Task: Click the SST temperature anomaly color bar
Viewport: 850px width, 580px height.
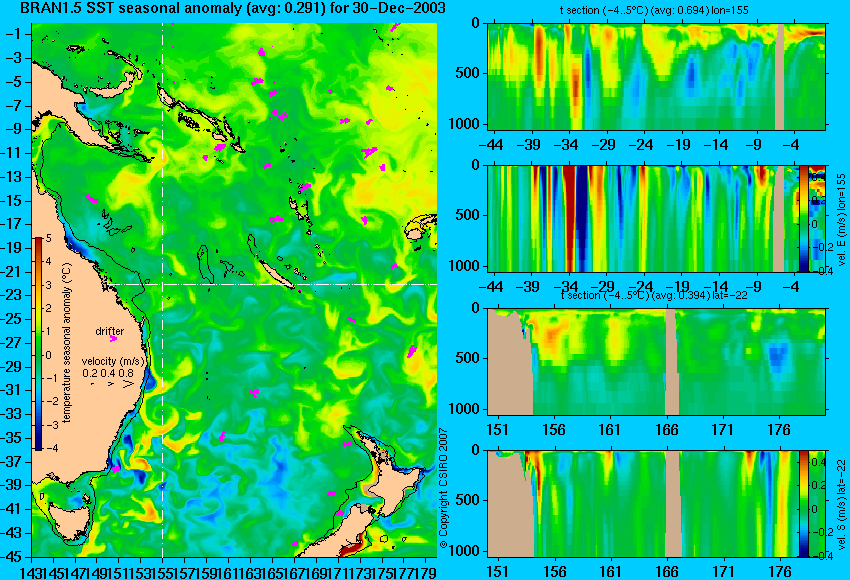Action: pos(39,344)
